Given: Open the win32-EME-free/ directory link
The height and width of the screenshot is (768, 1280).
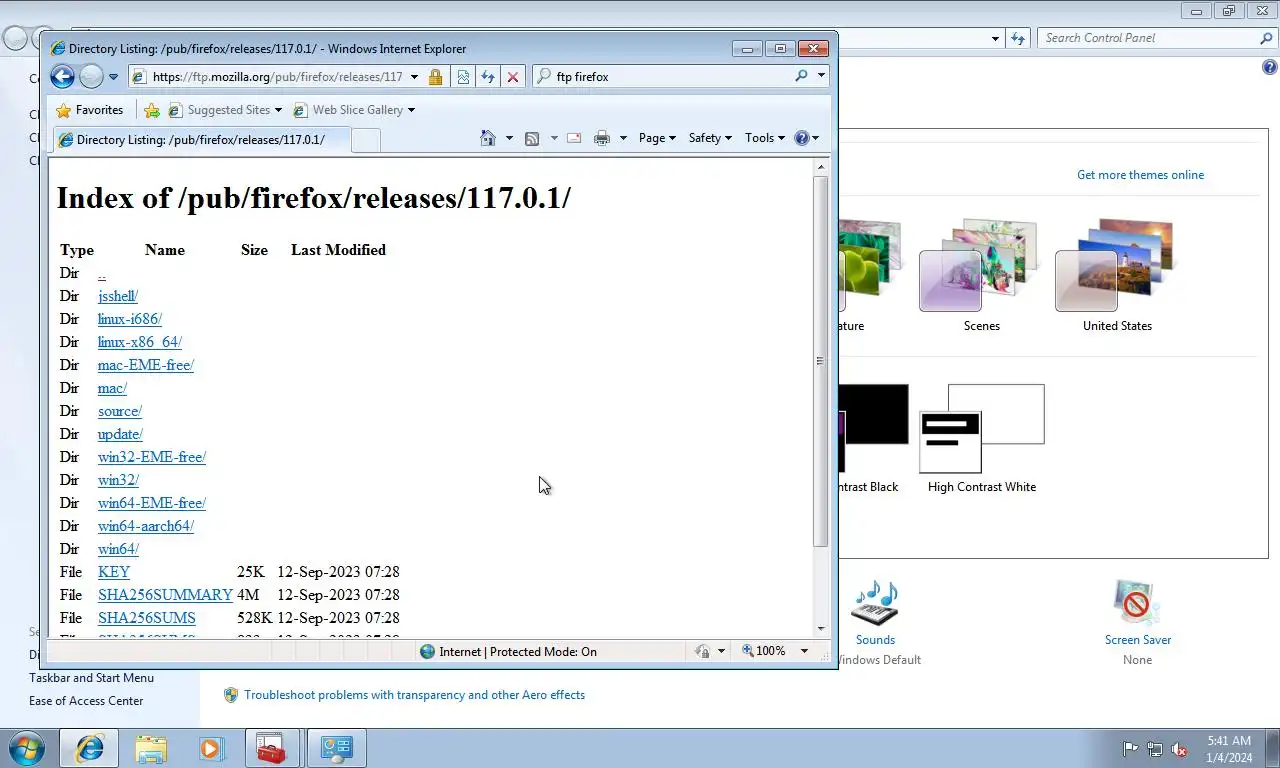Looking at the screenshot, I should tap(152, 457).
